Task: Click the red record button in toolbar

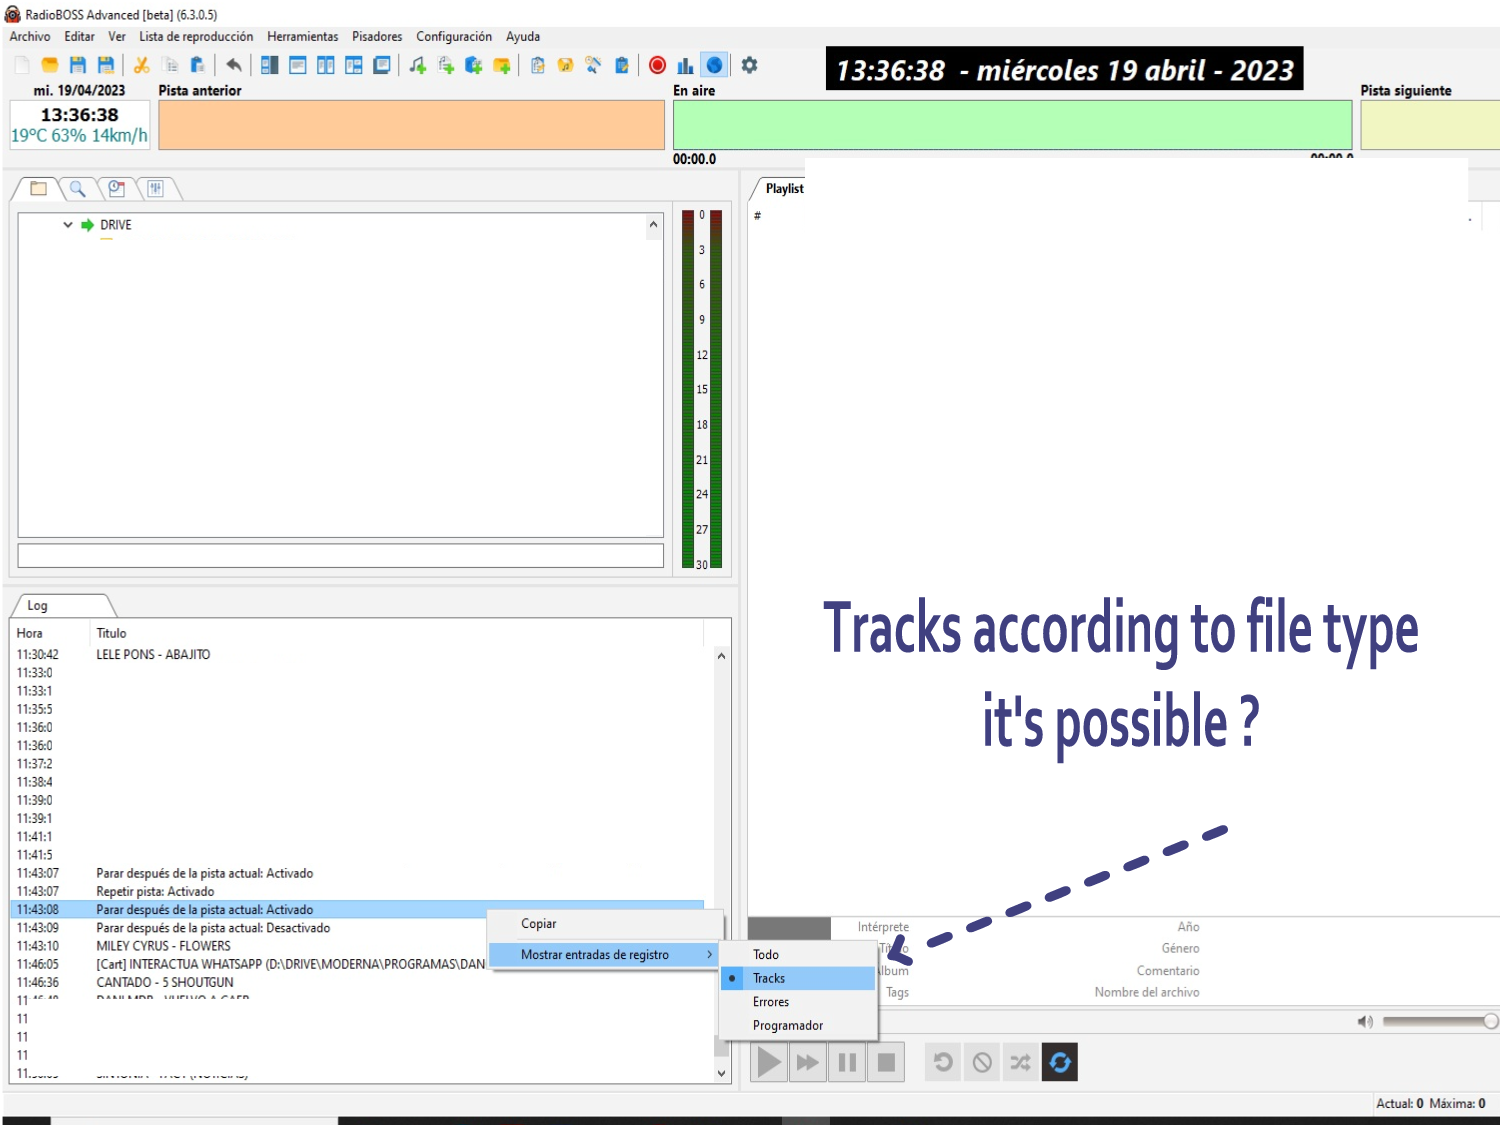Action: pyautogui.click(x=657, y=65)
